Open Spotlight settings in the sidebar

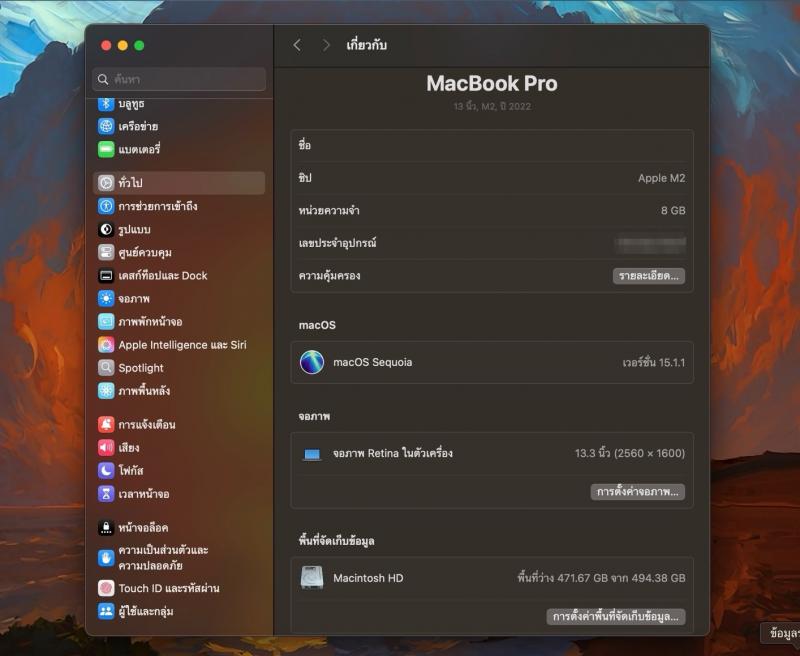click(180, 368)
